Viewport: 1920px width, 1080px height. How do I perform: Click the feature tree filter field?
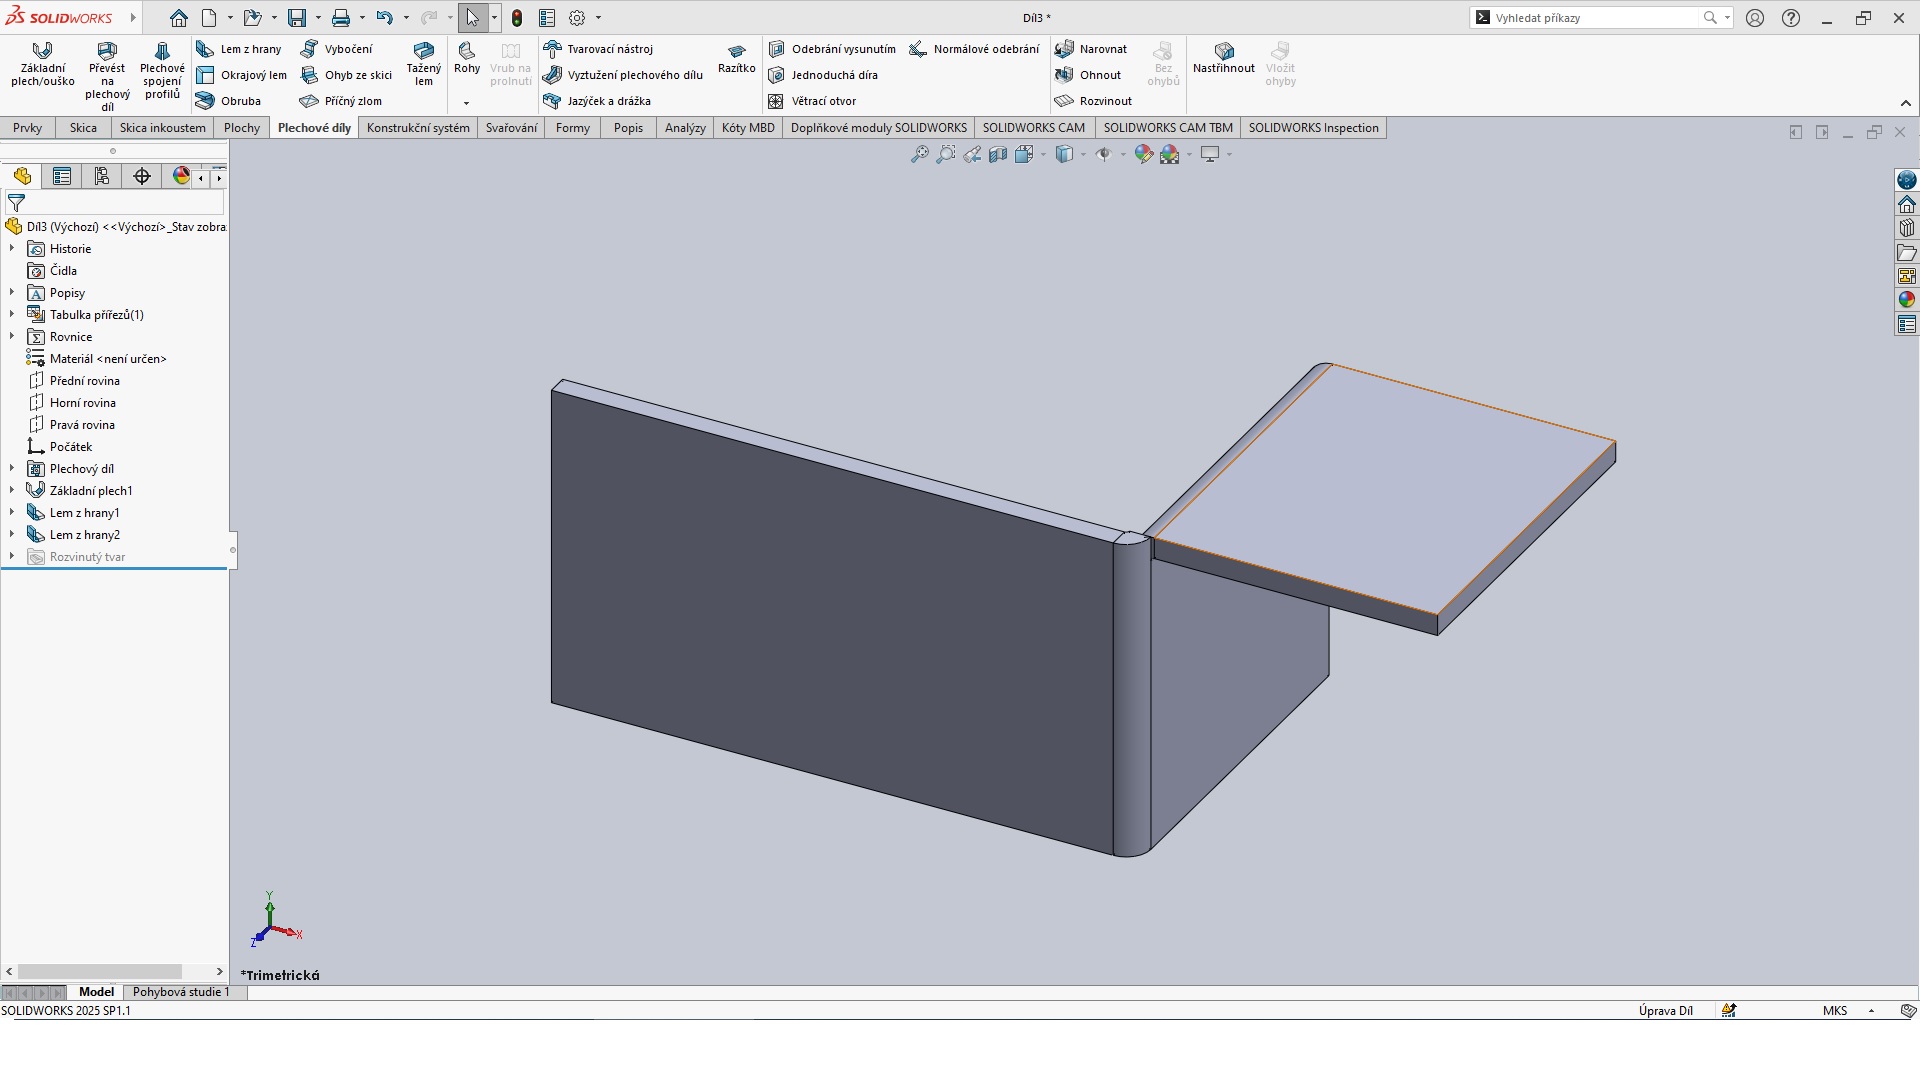(x=114, y=203)
